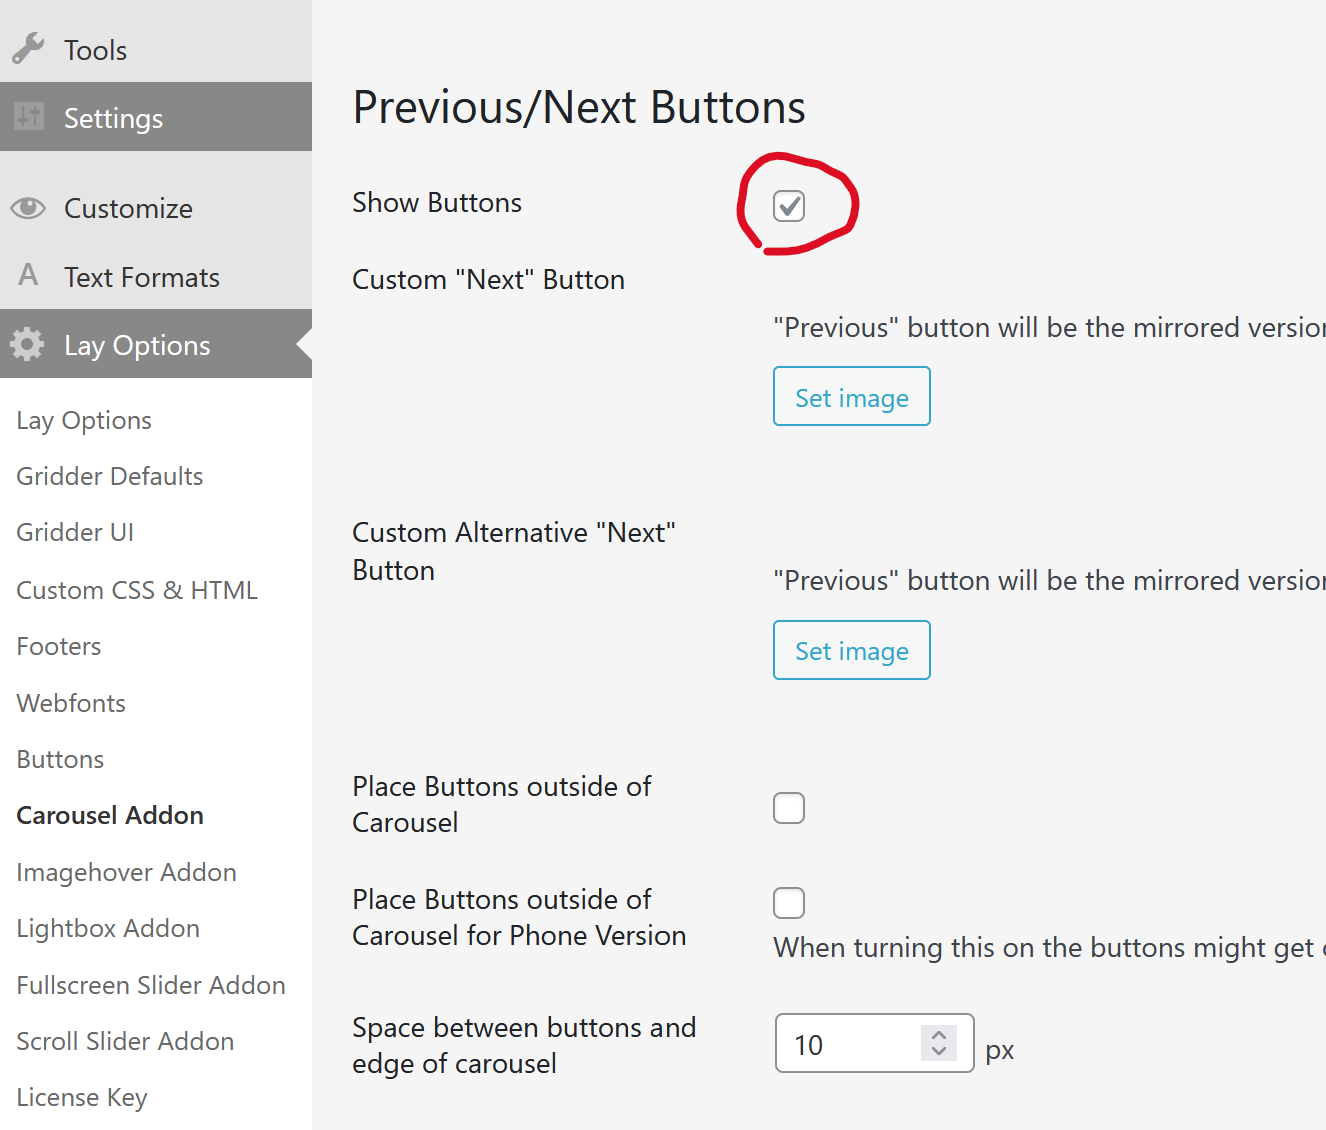
Task: Click the Settings sliders icon
Action: (x=28, y=117)
